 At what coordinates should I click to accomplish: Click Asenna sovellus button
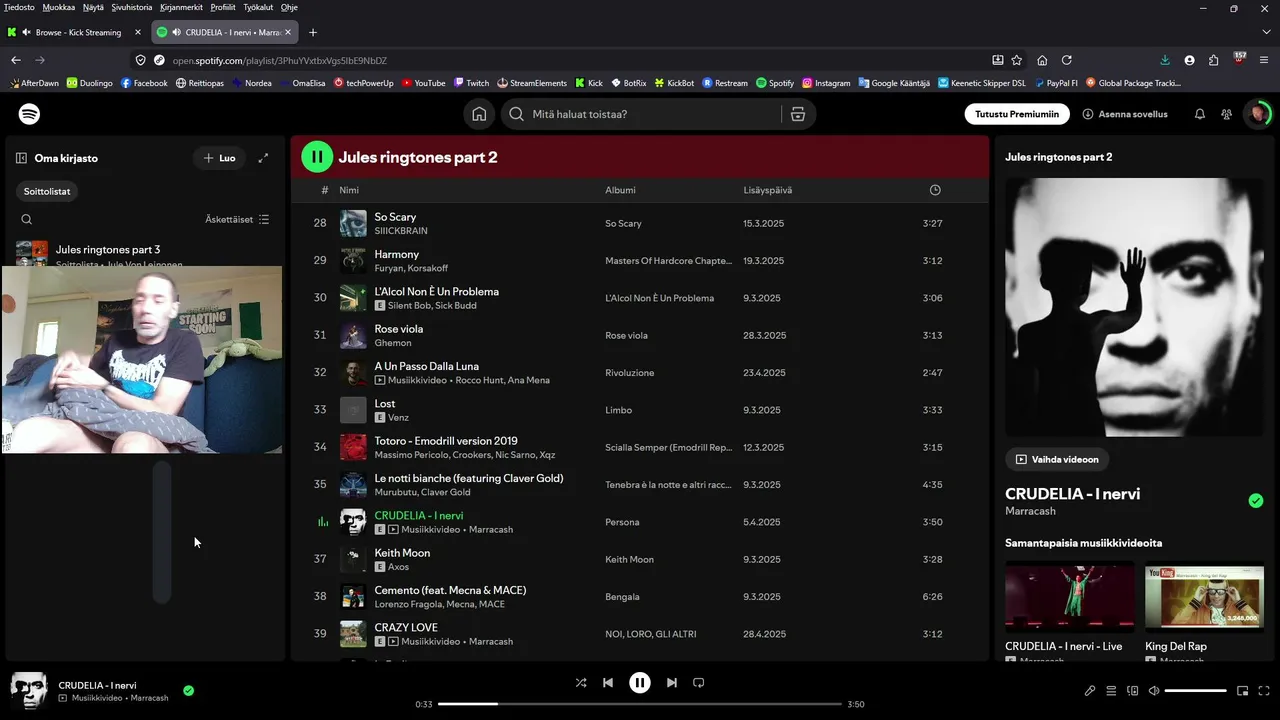(1125, 114)
